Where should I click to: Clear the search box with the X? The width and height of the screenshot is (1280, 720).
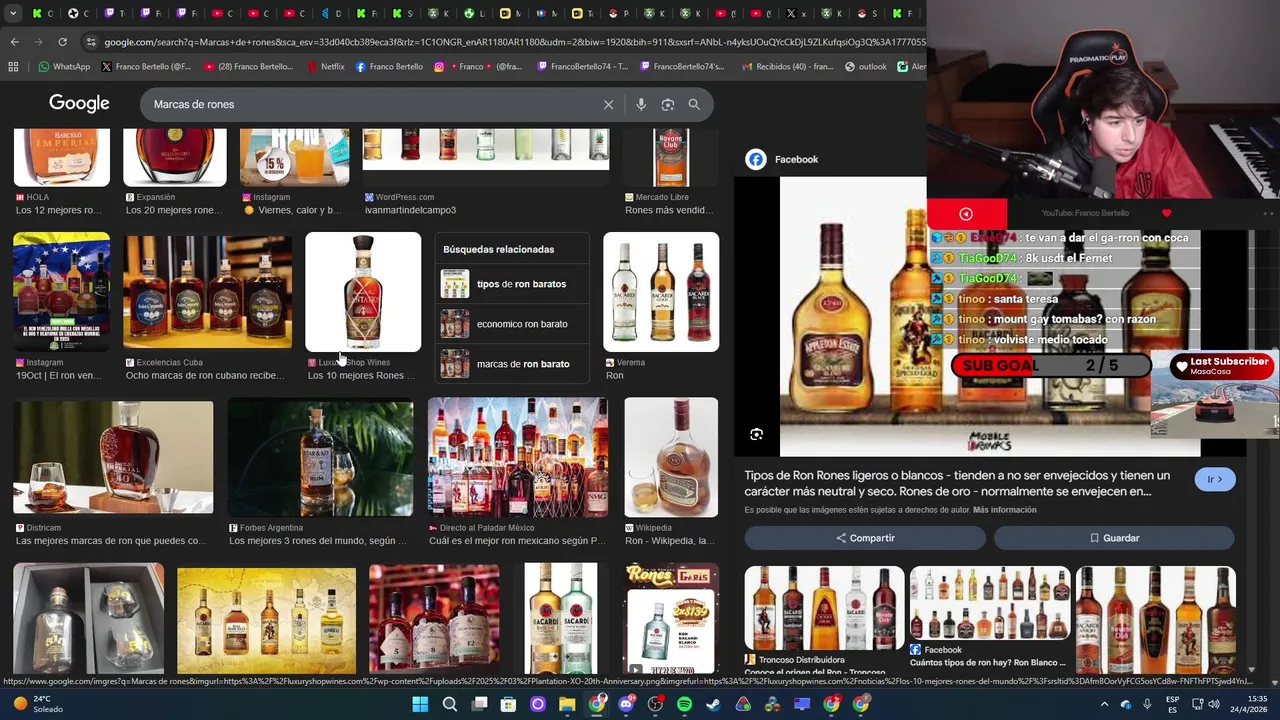pos(608,104)
